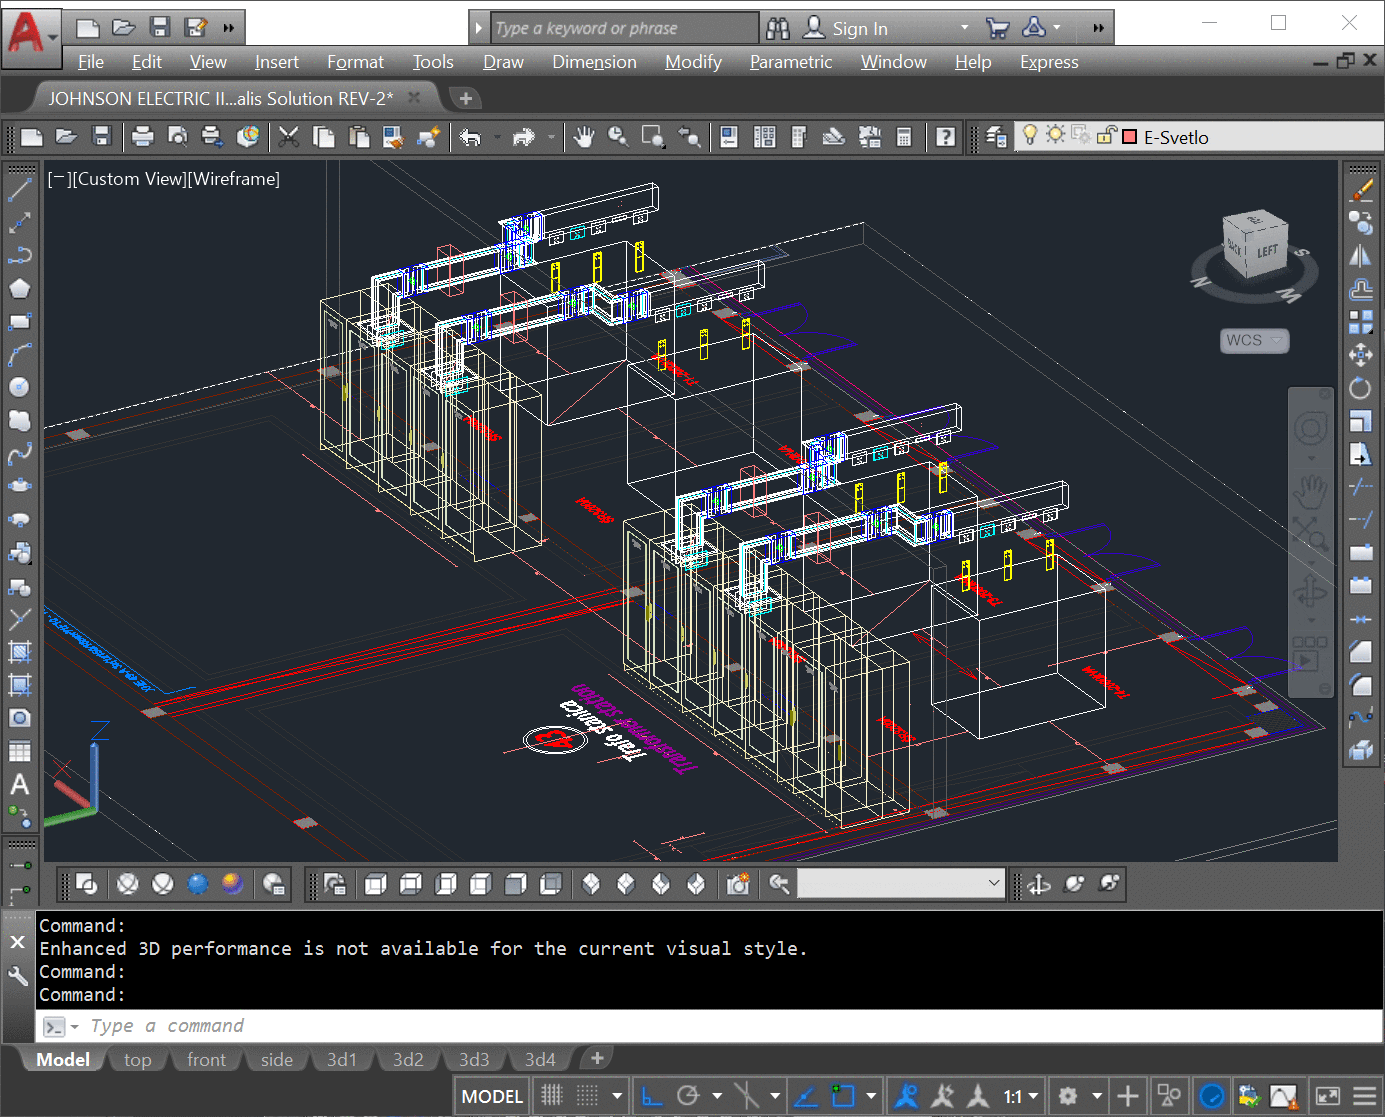Select the Line draw tool
This screenshot has height=1117, width=1385.
coord(20,189)
